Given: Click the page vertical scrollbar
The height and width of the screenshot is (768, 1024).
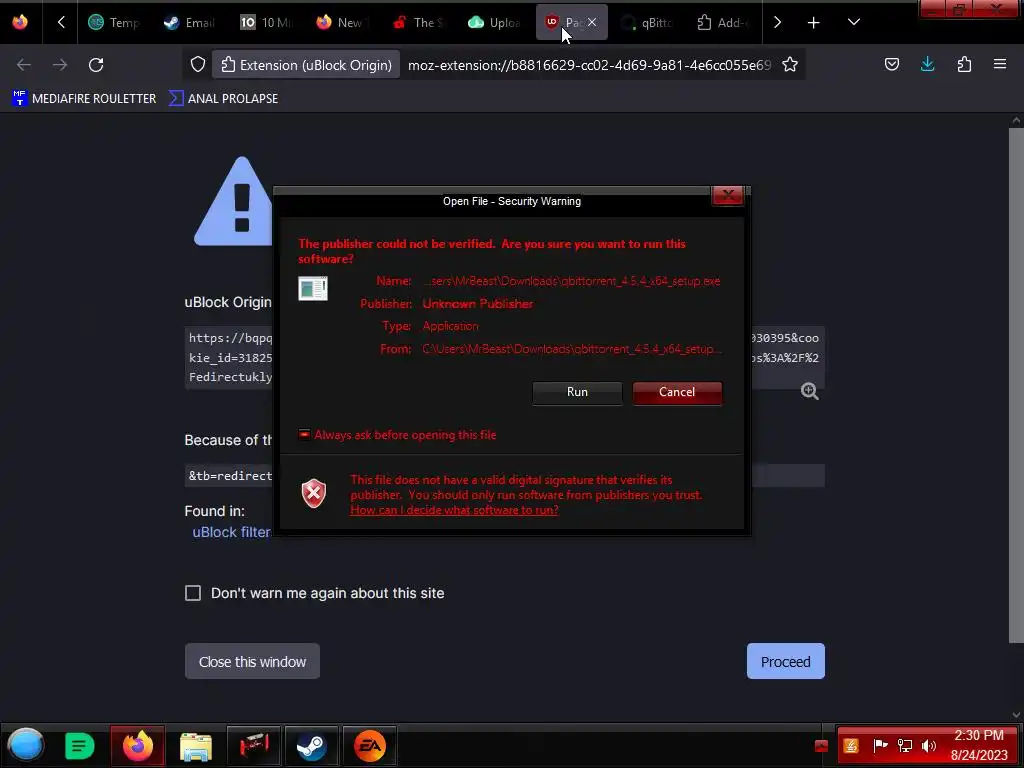Looking at the screenshot, I should pos(1016,385).
